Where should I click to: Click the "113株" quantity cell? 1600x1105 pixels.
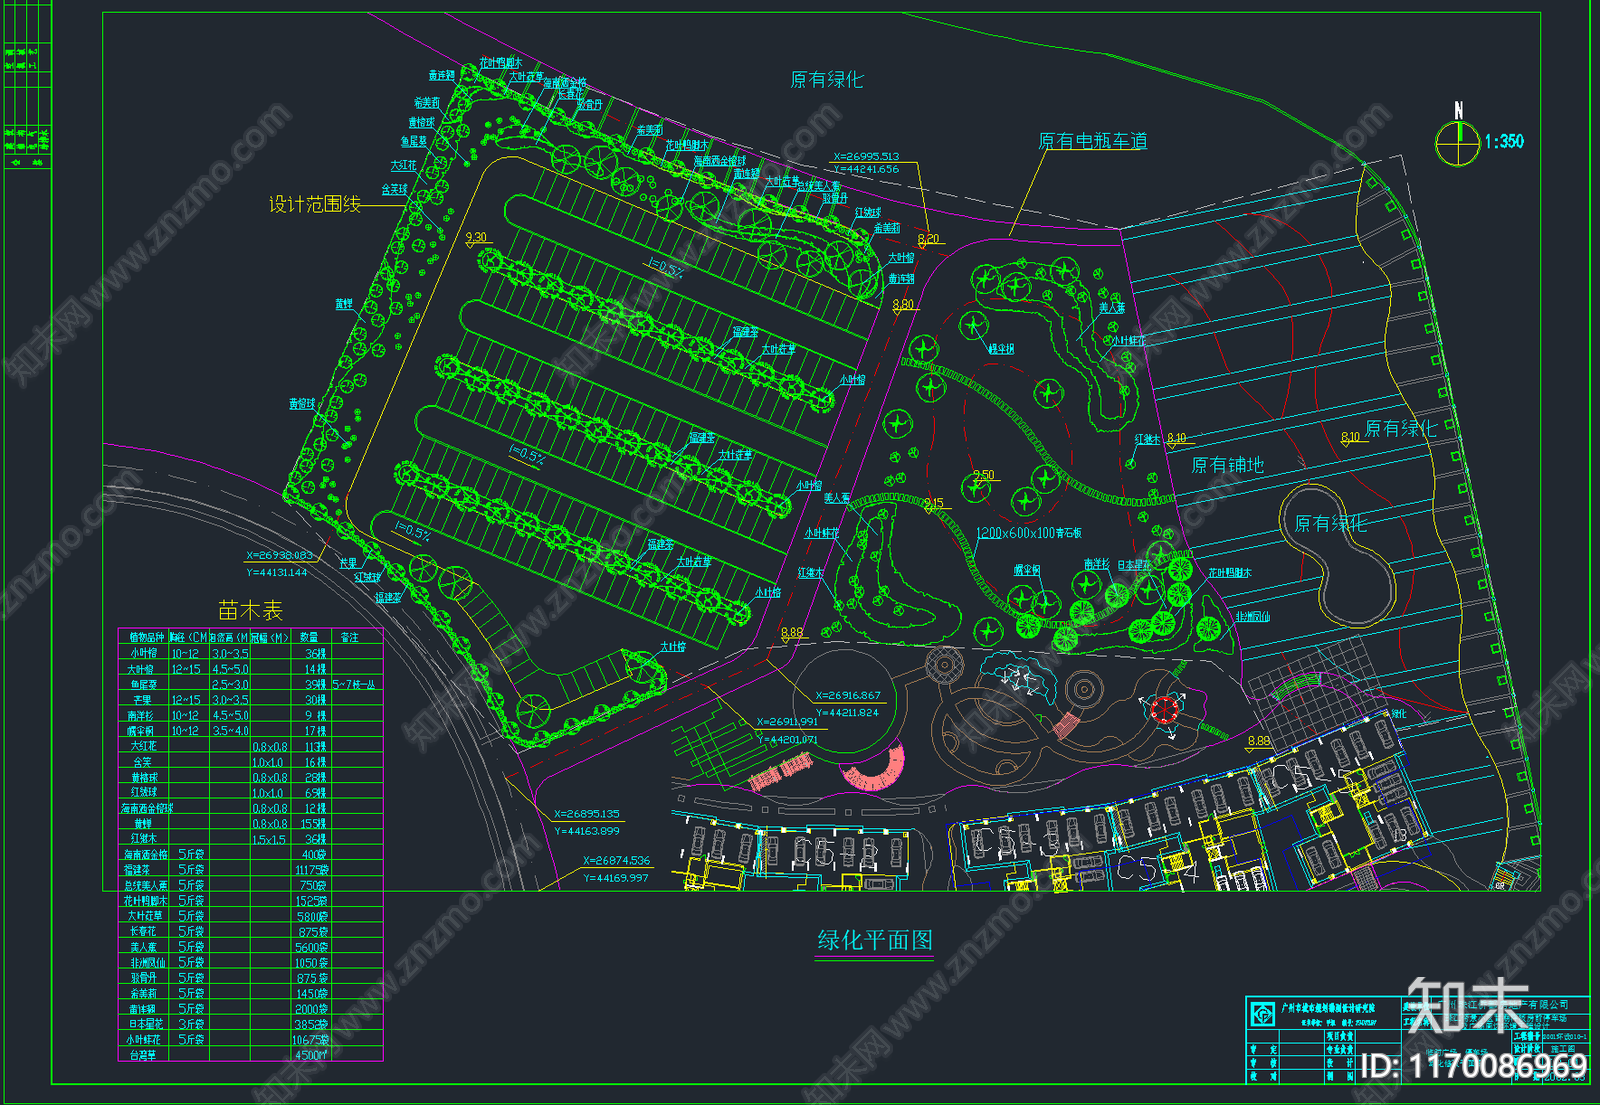(x=315, y=747)
